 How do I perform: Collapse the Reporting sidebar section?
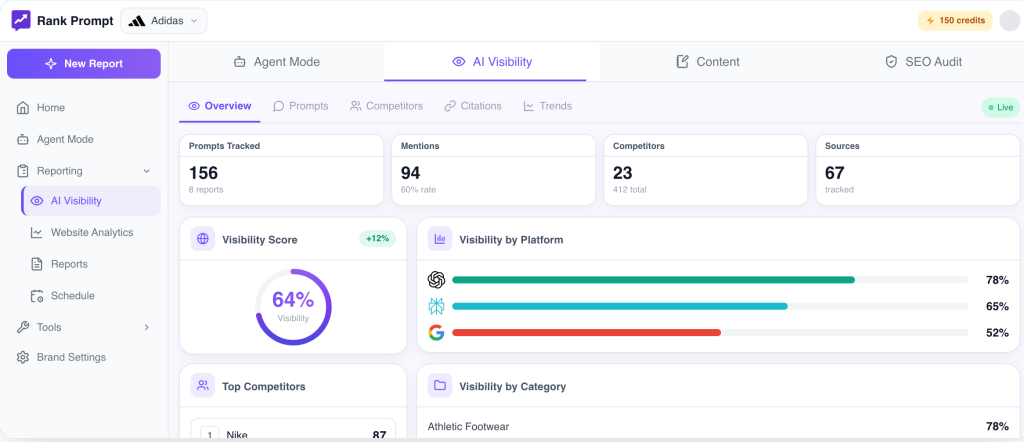147,171
